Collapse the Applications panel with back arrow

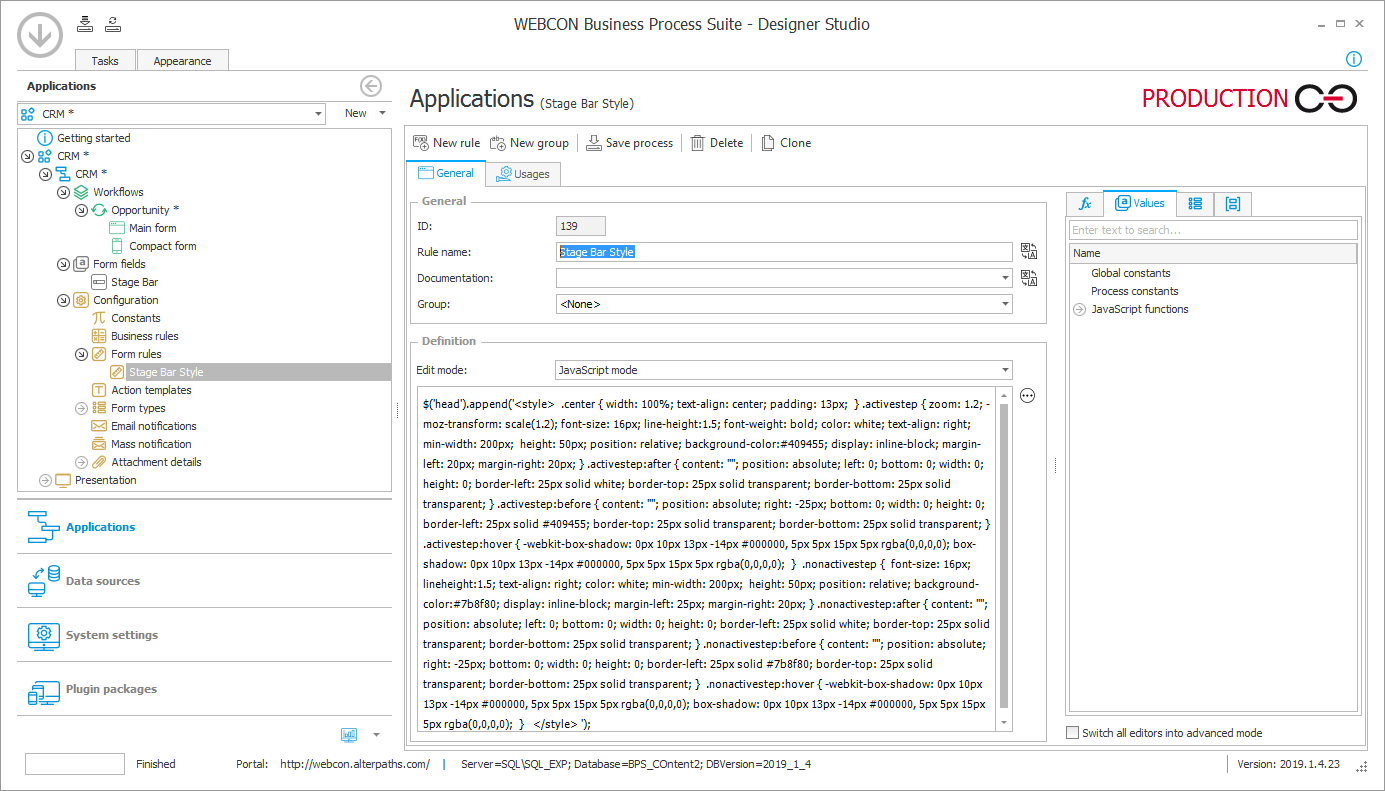(371, 86)
